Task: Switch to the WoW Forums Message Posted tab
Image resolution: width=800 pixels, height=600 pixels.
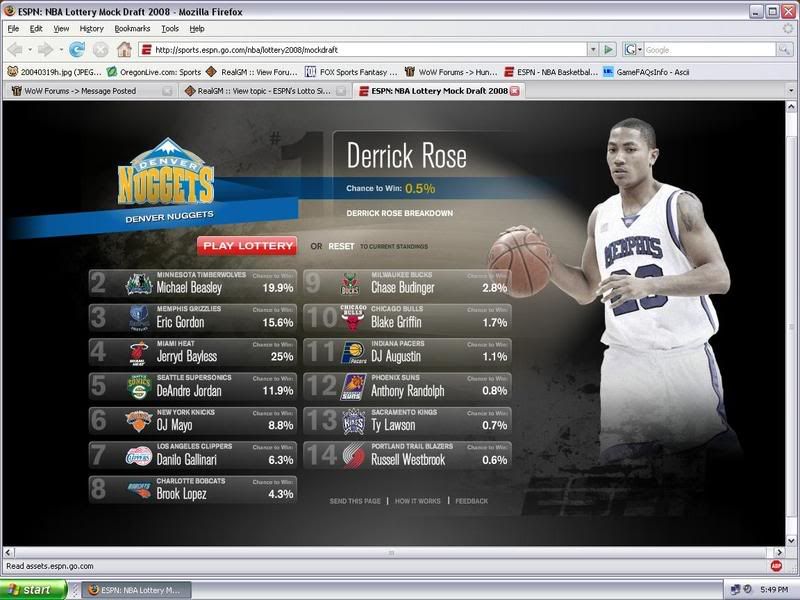Action: click(91, 91)
